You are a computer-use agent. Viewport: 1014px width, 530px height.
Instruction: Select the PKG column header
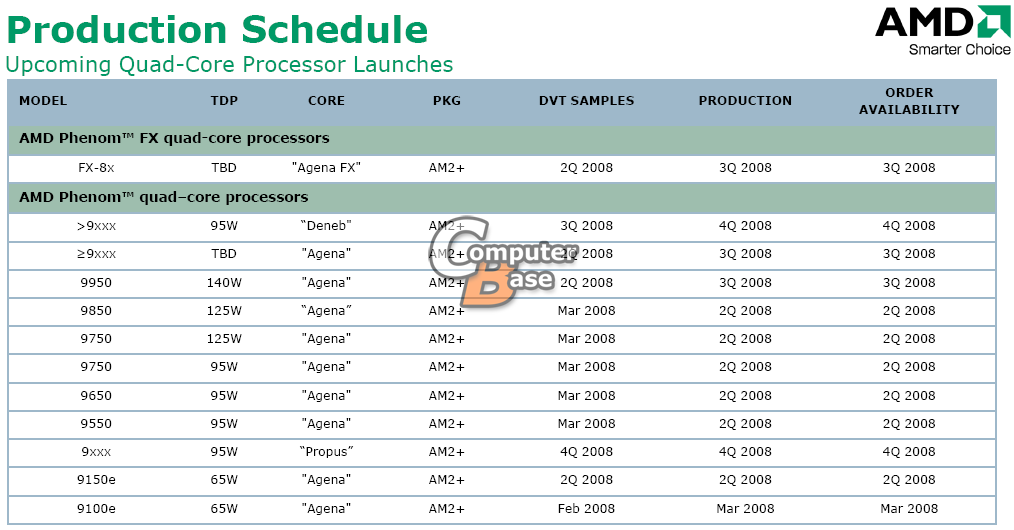(447, 101)
